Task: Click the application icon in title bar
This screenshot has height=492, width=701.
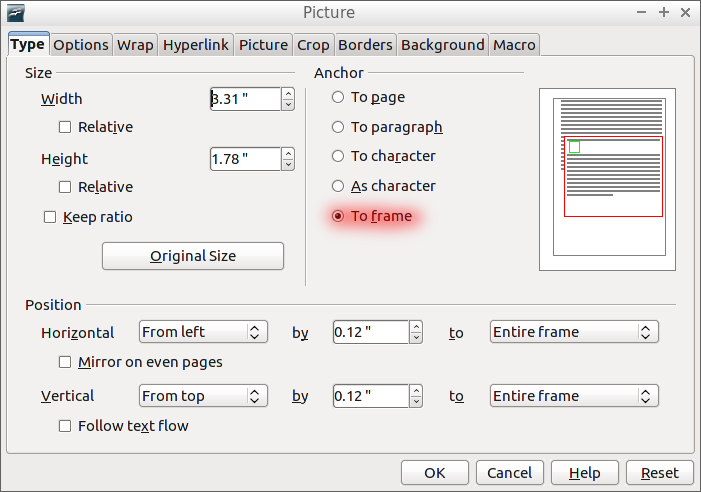Action: coord(16,13)
